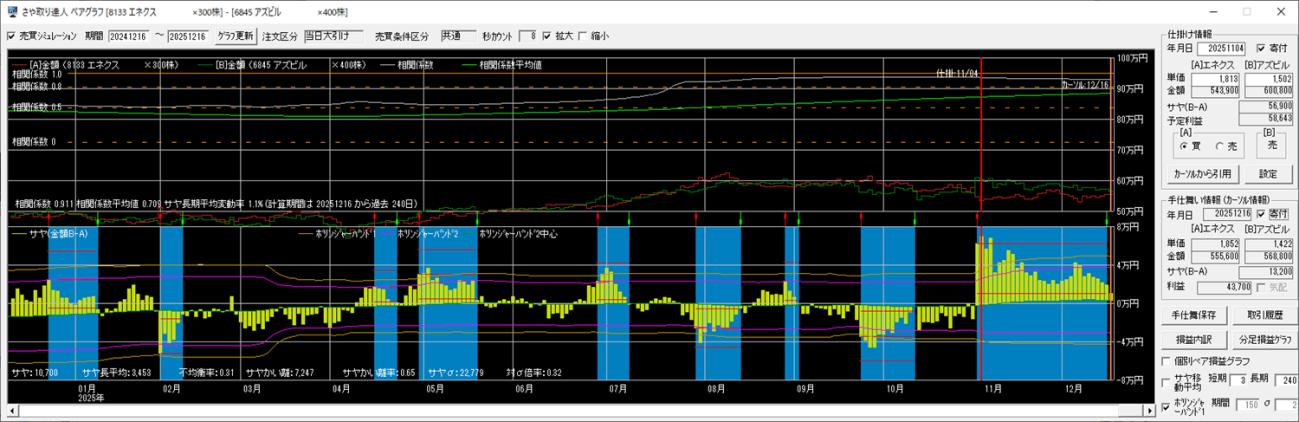Open 設定 settings button
This screenshot has height=422, width=1299.
pyautogui.click(x=1267, y=173)
